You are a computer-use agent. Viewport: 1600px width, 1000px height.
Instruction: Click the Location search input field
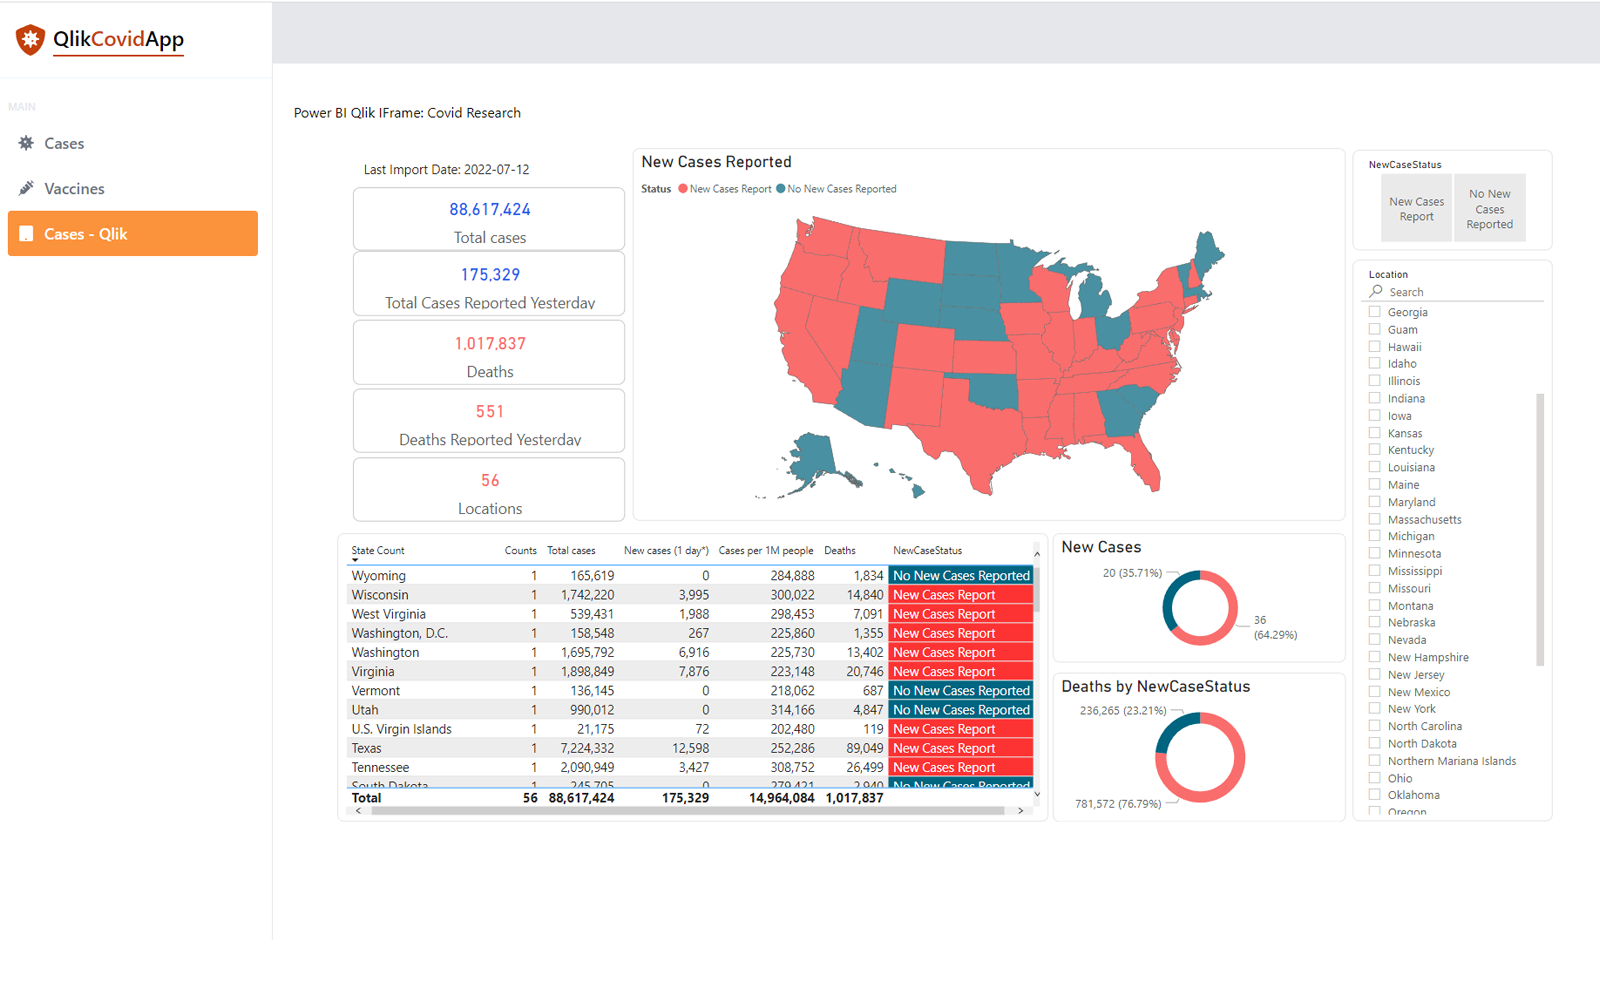[x=1460, y=292]
